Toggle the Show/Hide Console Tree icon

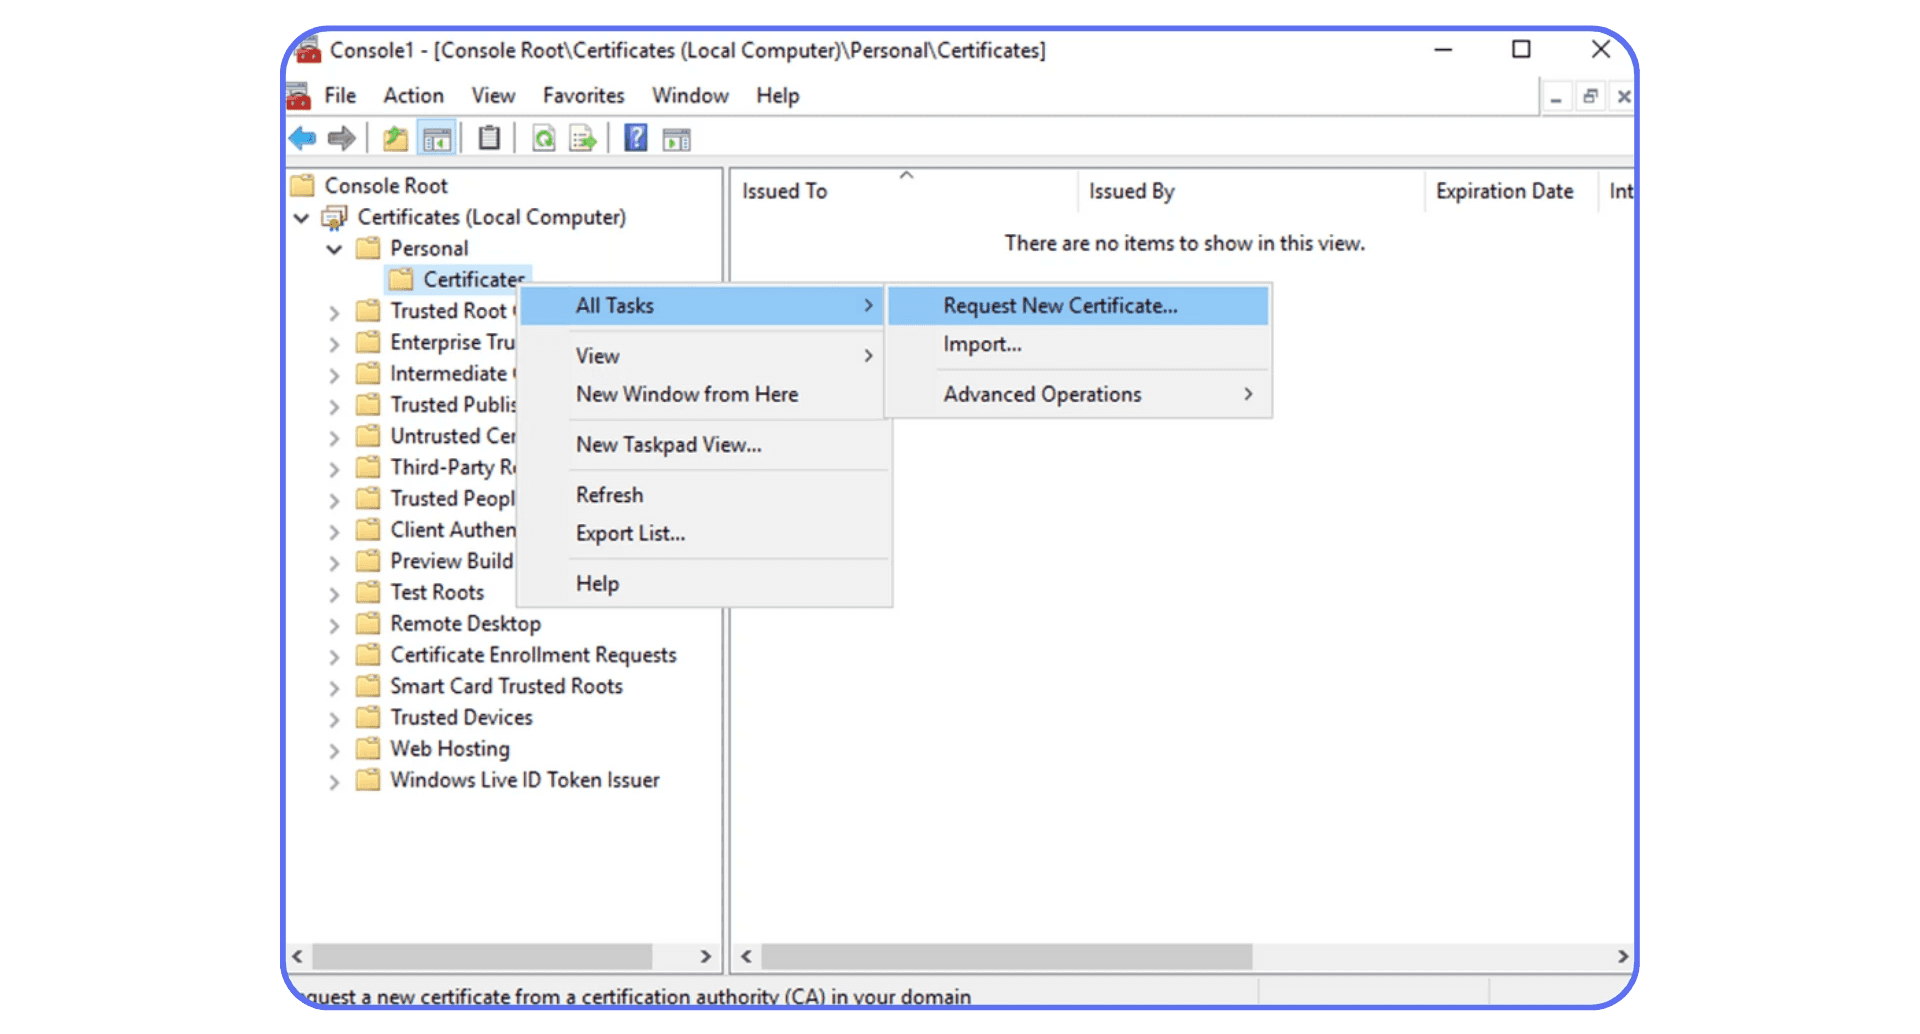pos(437,138)
